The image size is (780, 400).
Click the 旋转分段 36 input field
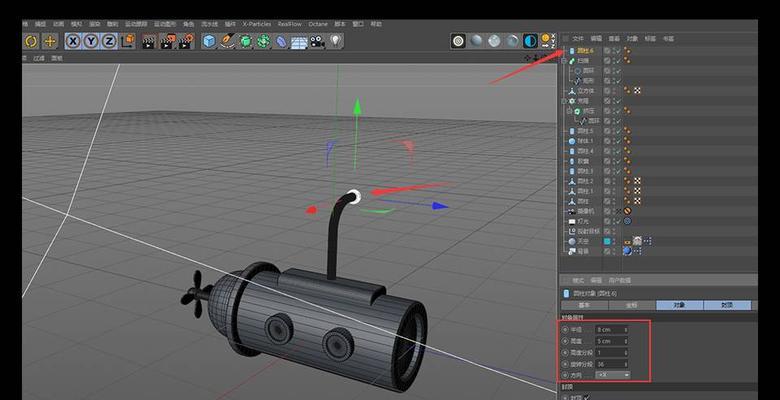(x=611, y=364)
